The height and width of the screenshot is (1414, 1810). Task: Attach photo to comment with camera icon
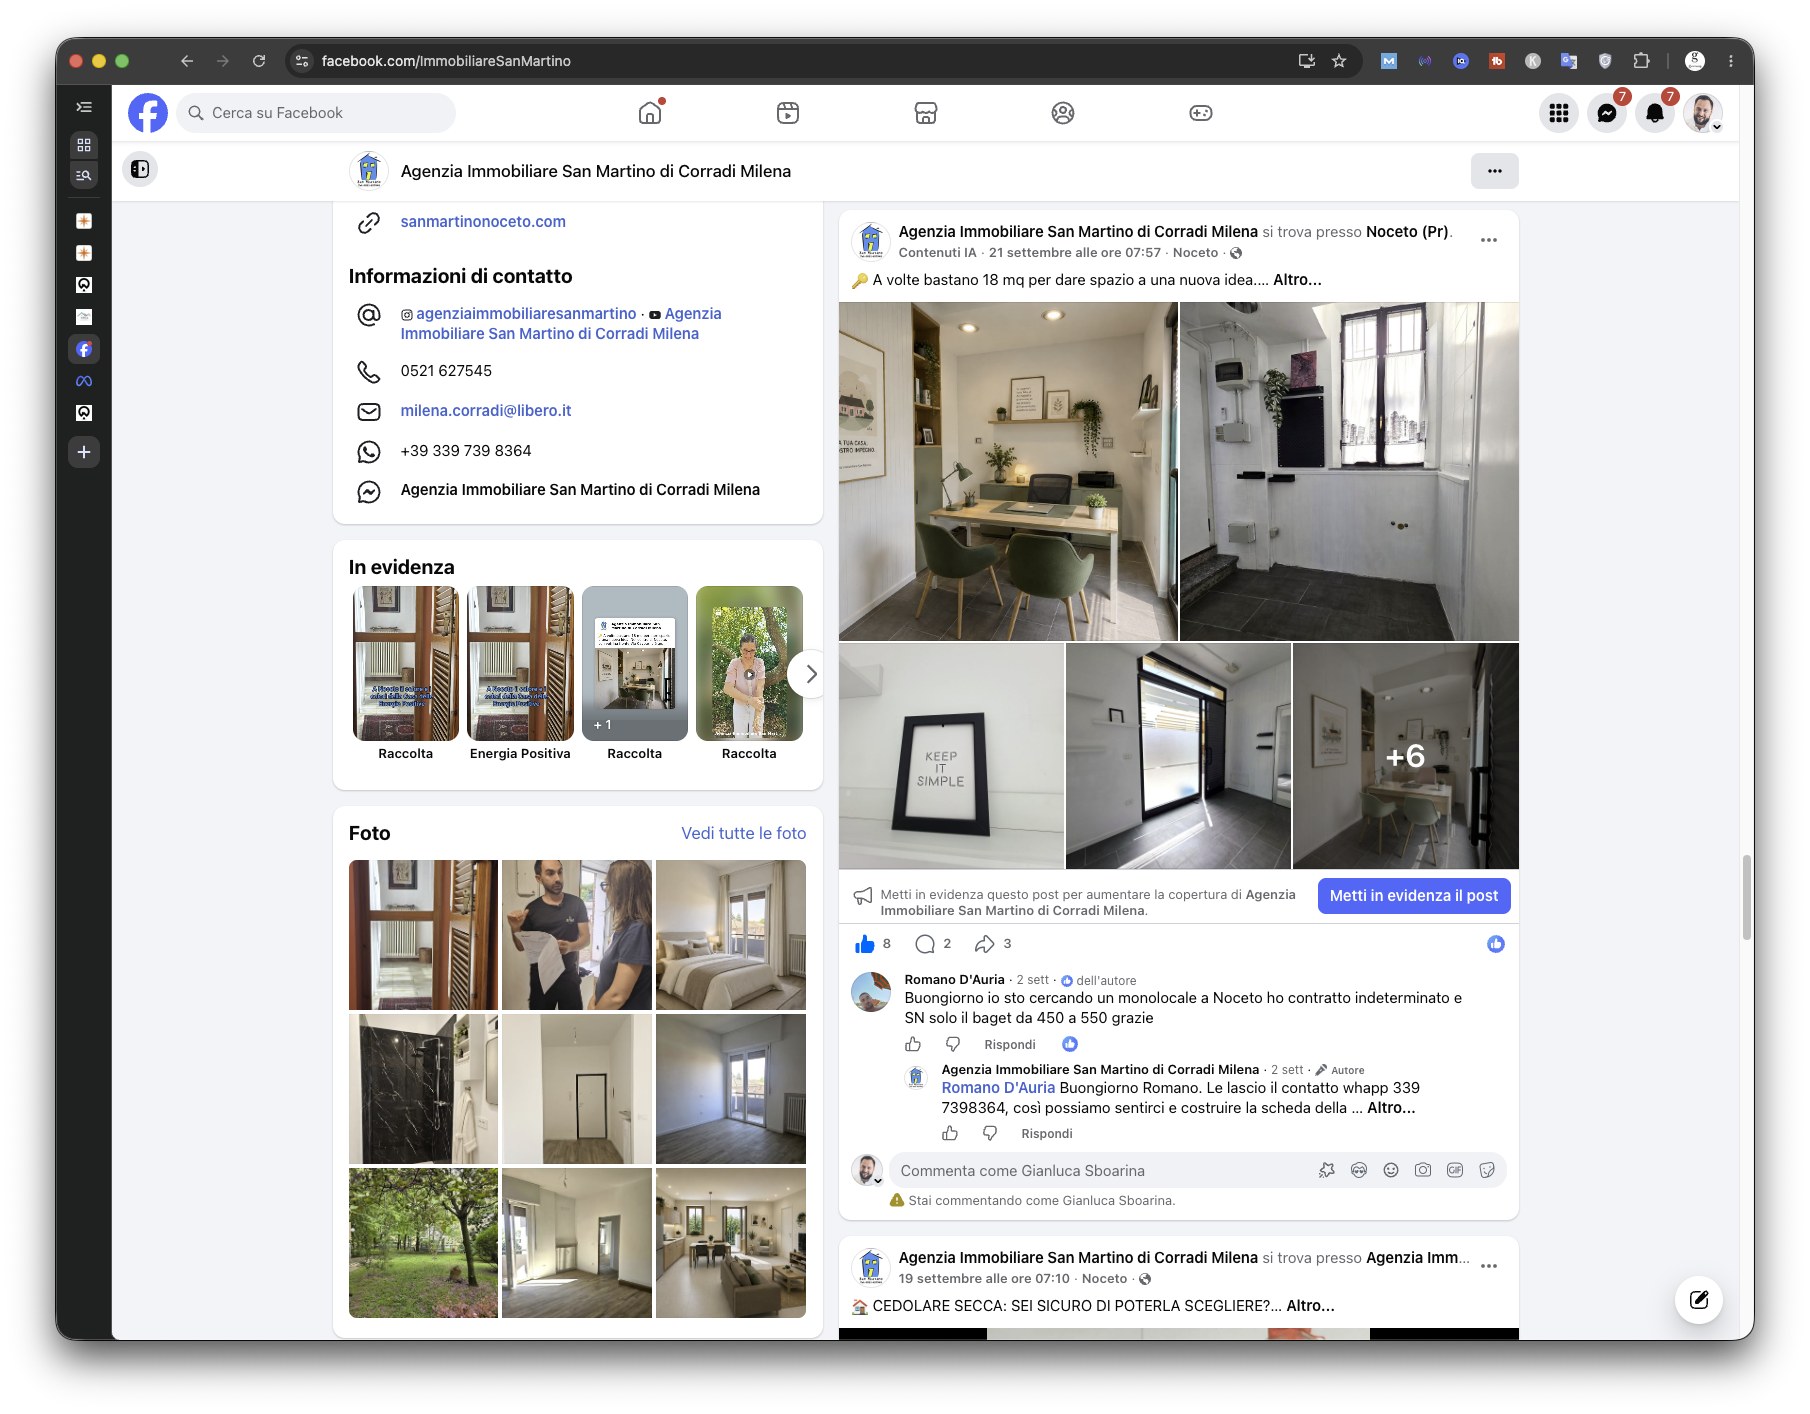(x=1423, y=1170)
